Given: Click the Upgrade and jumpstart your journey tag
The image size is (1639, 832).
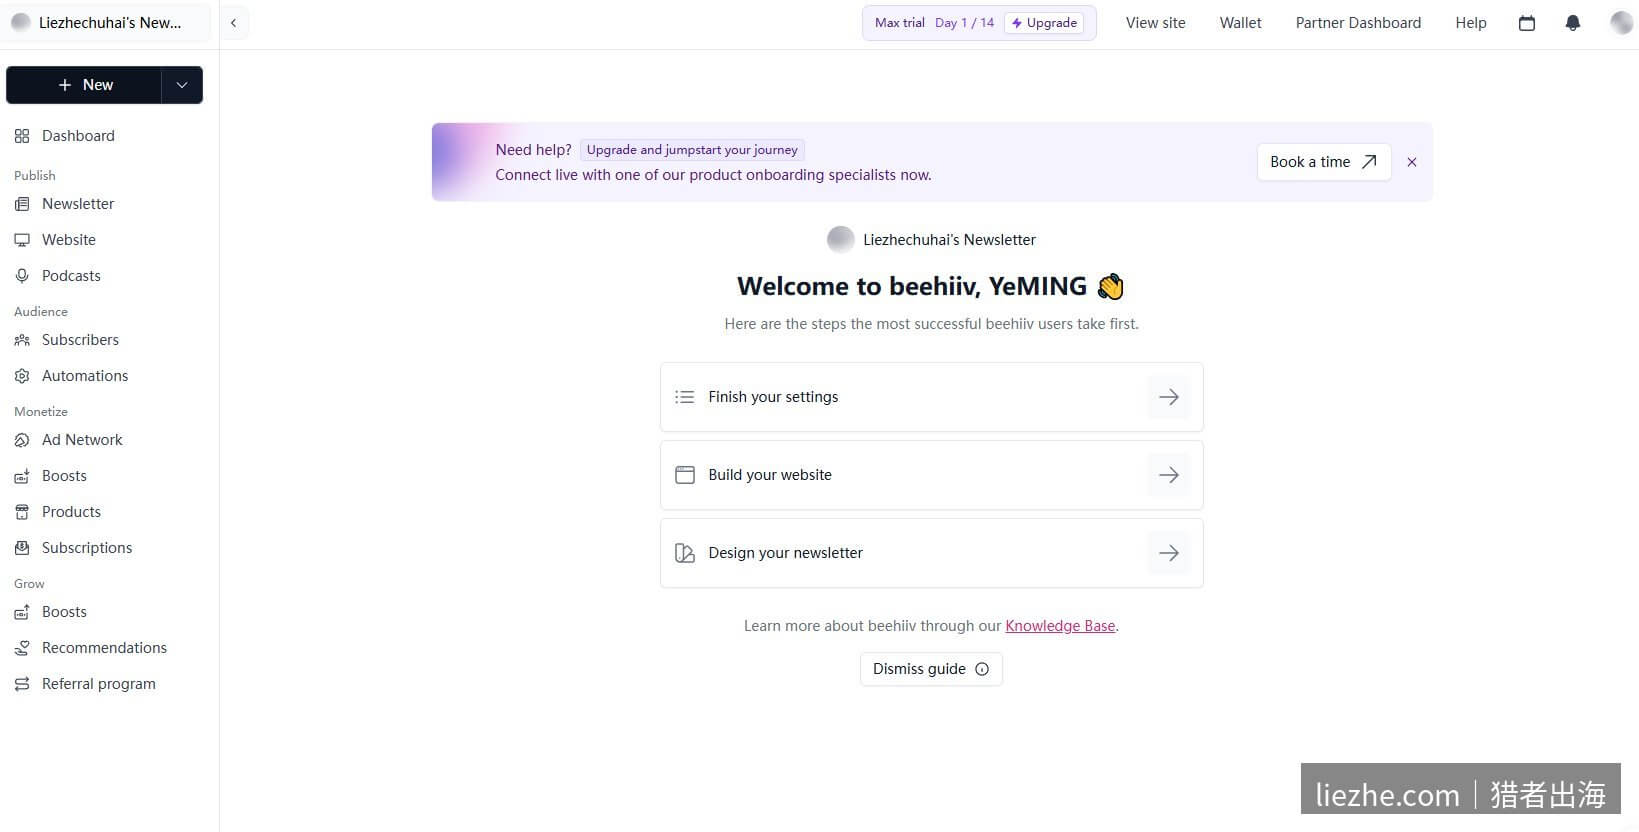Looking at the screenshot, I should [x=692, y=150].
